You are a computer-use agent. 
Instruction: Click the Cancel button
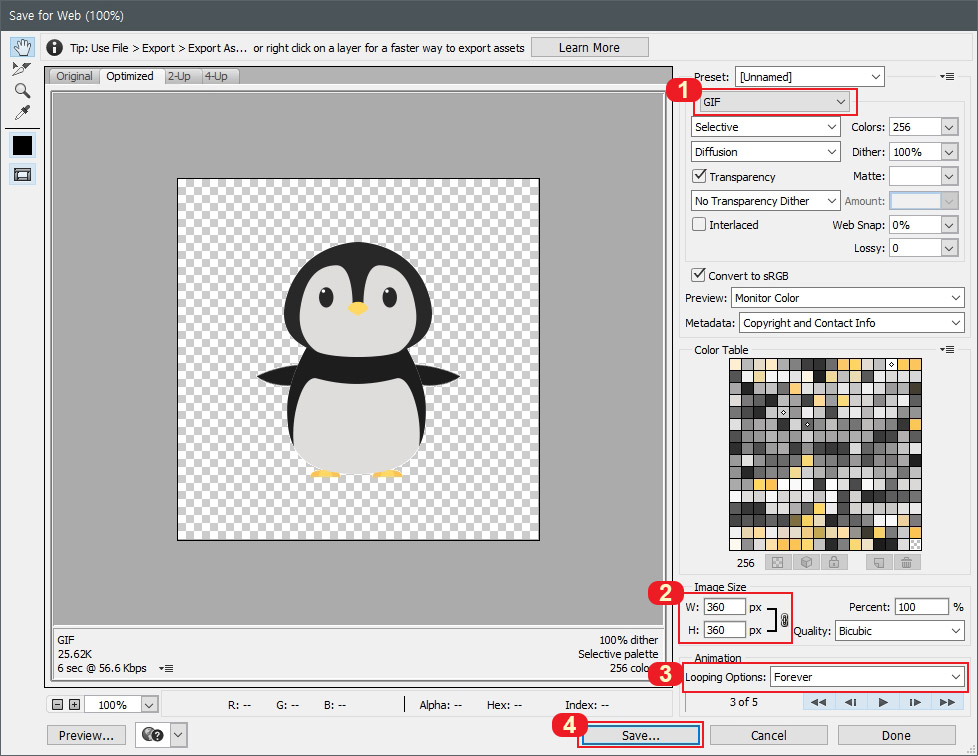(768, 735)
